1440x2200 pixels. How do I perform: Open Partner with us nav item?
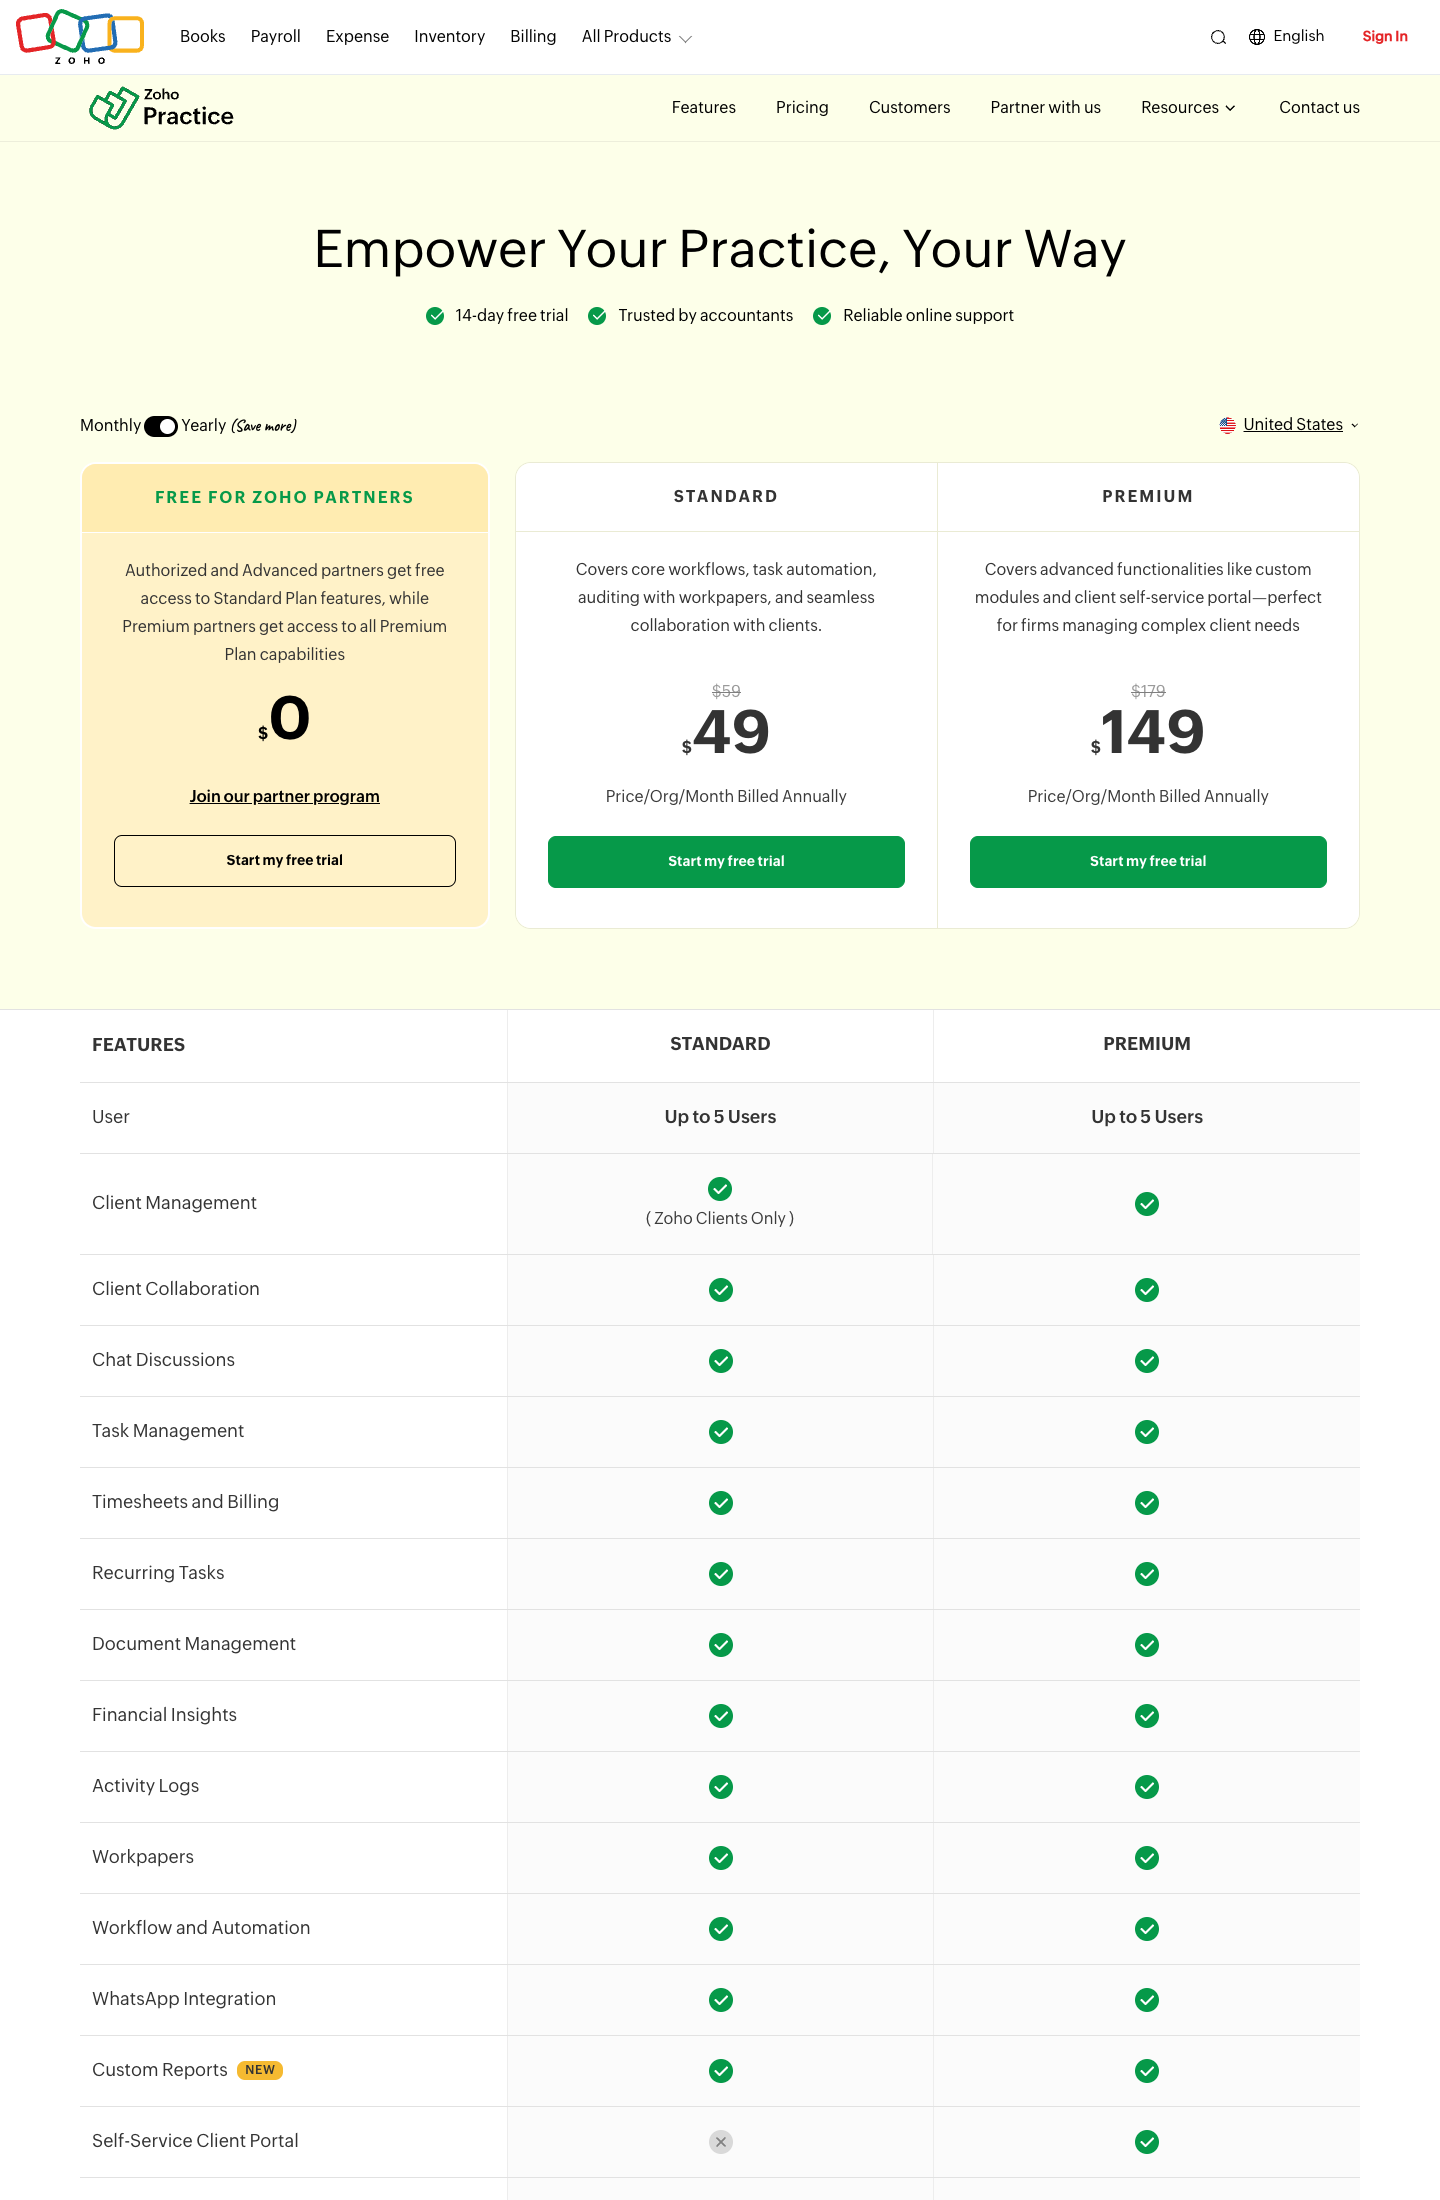pyautogui.click(x=1046, y=108)
